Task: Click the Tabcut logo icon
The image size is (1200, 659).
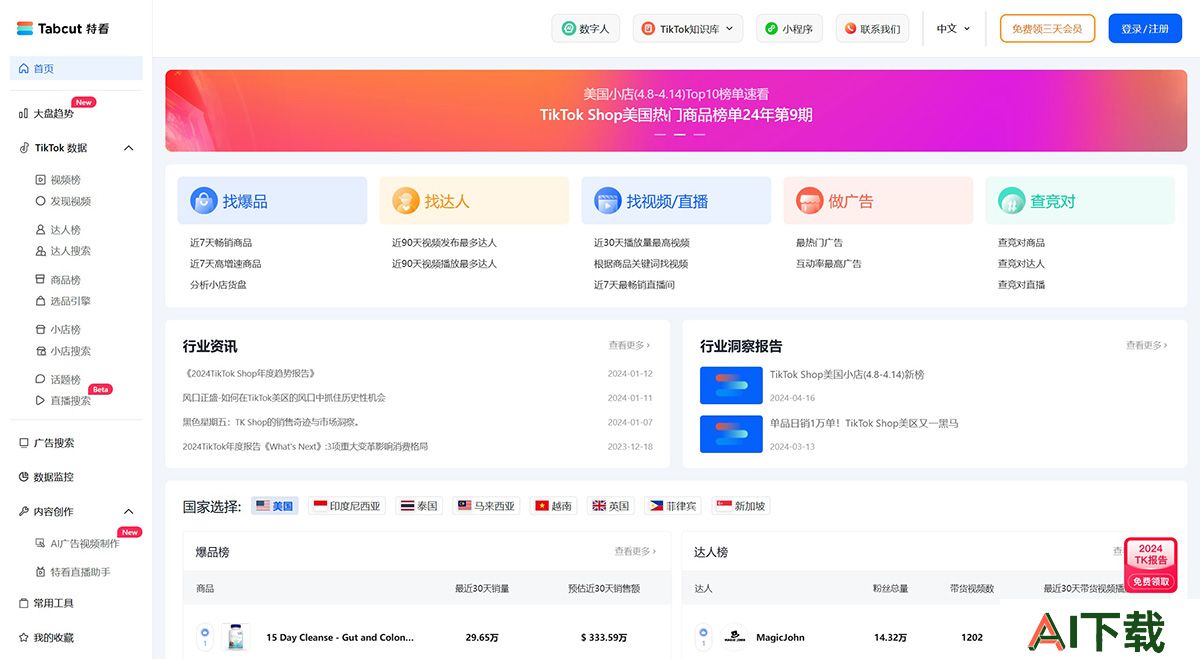Action: (x=25, y=29)
